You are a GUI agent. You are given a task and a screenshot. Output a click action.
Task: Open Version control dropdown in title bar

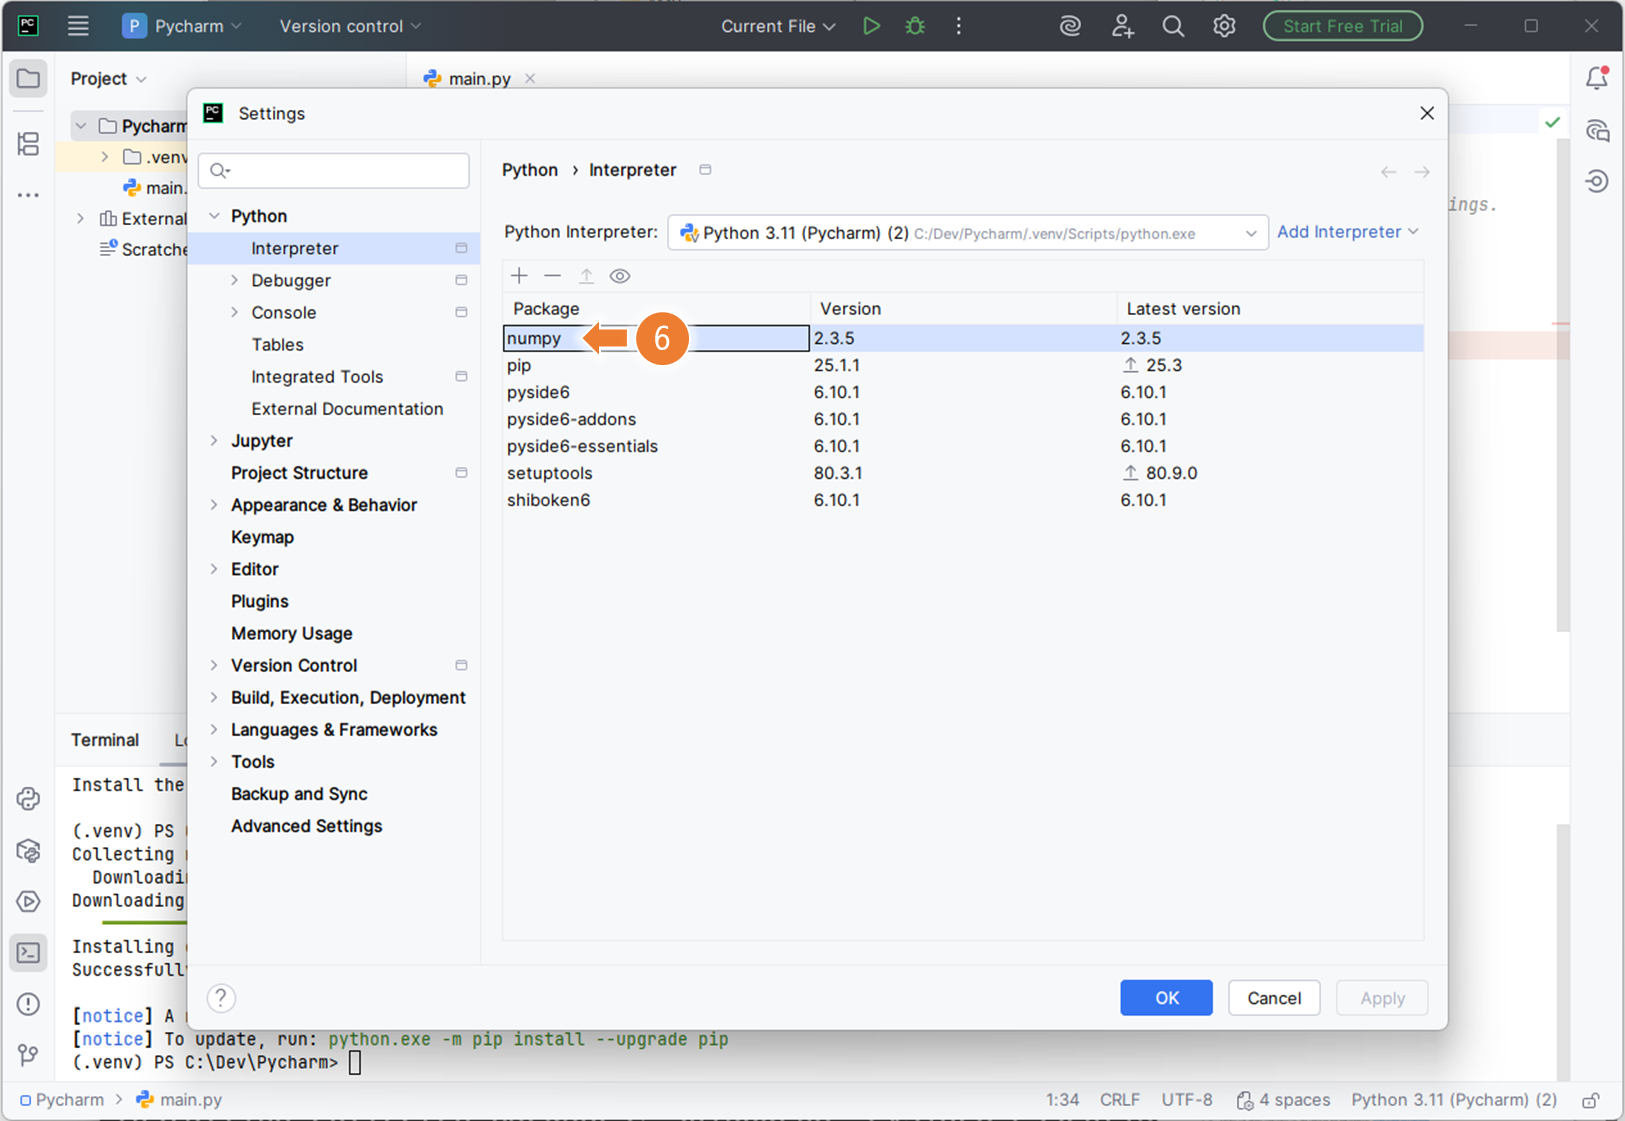point(350,26)
